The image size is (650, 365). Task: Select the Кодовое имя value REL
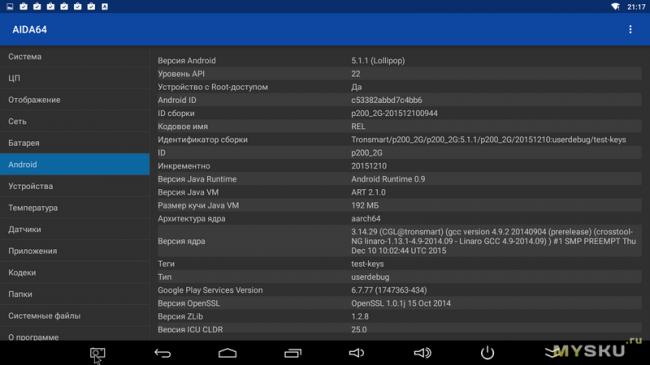[358, 127]
